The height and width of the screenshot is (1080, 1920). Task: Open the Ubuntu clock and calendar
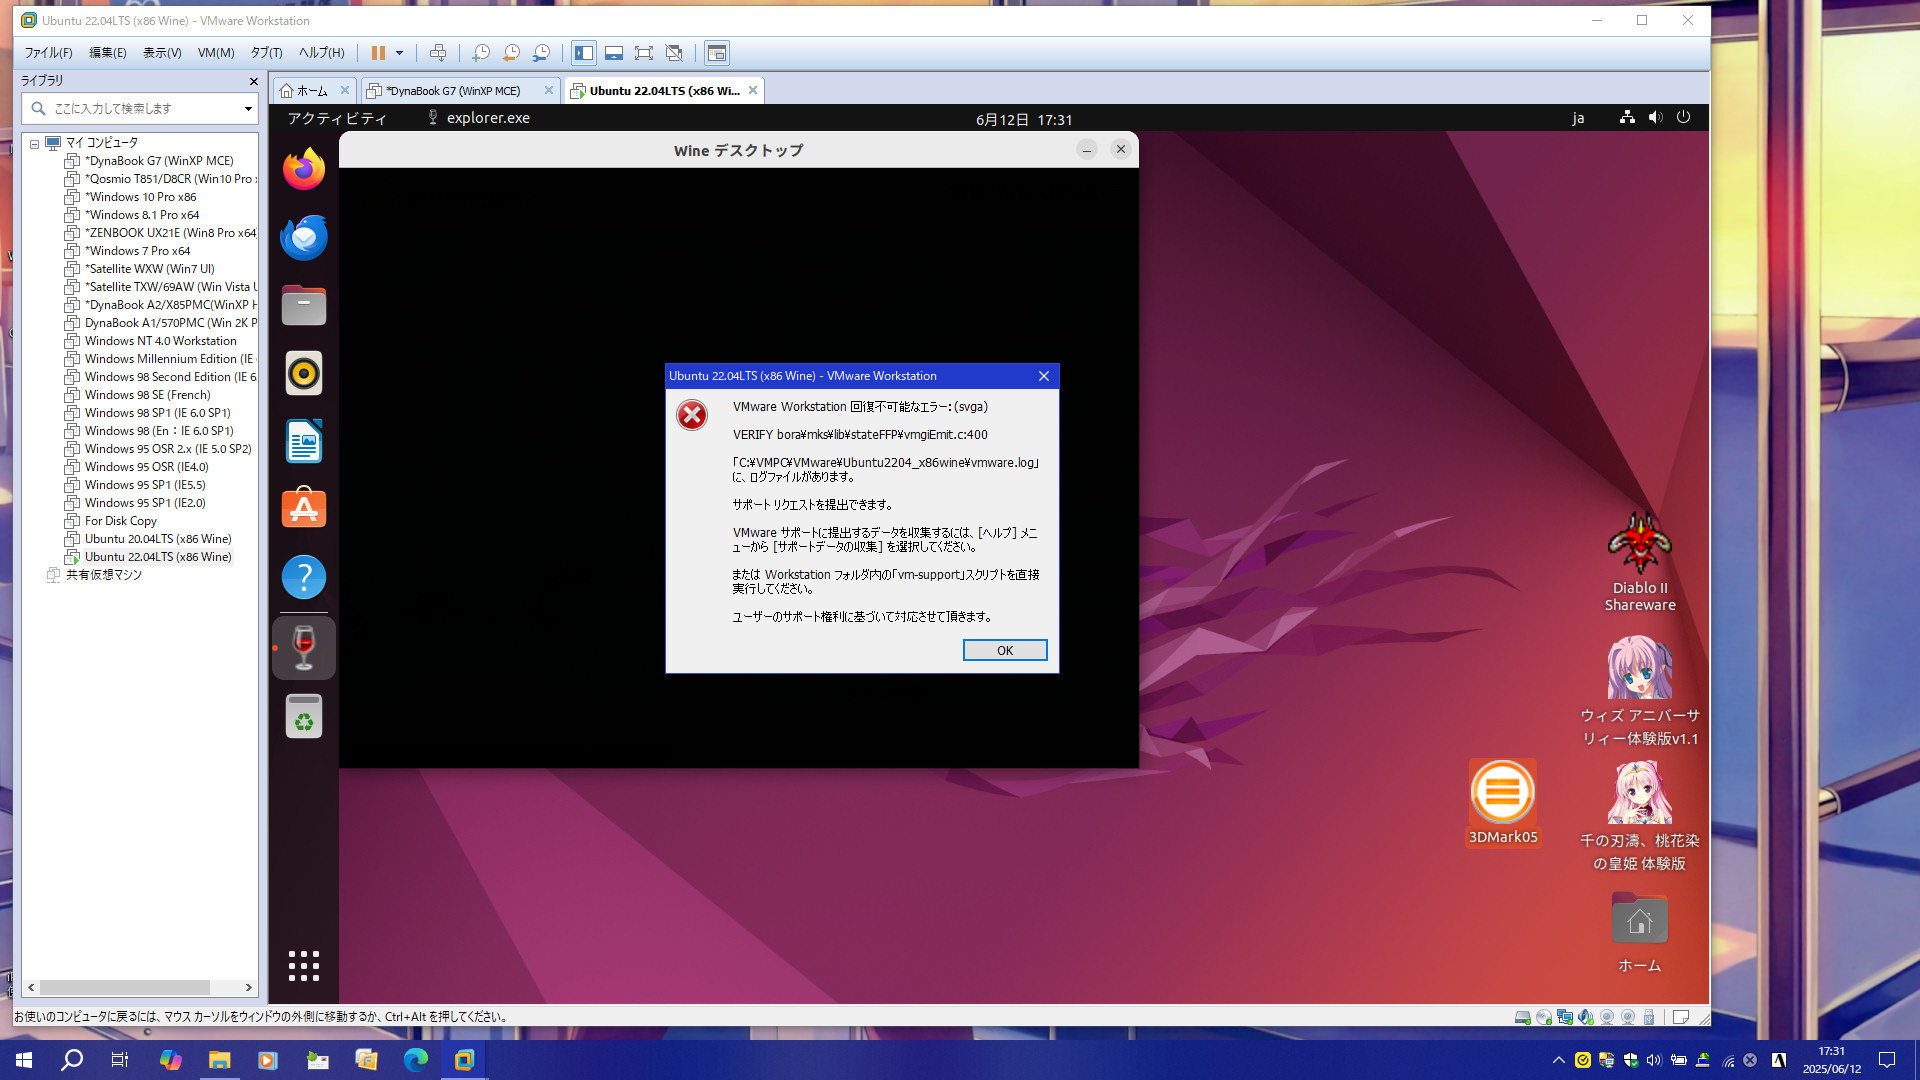coord(1024,119)
